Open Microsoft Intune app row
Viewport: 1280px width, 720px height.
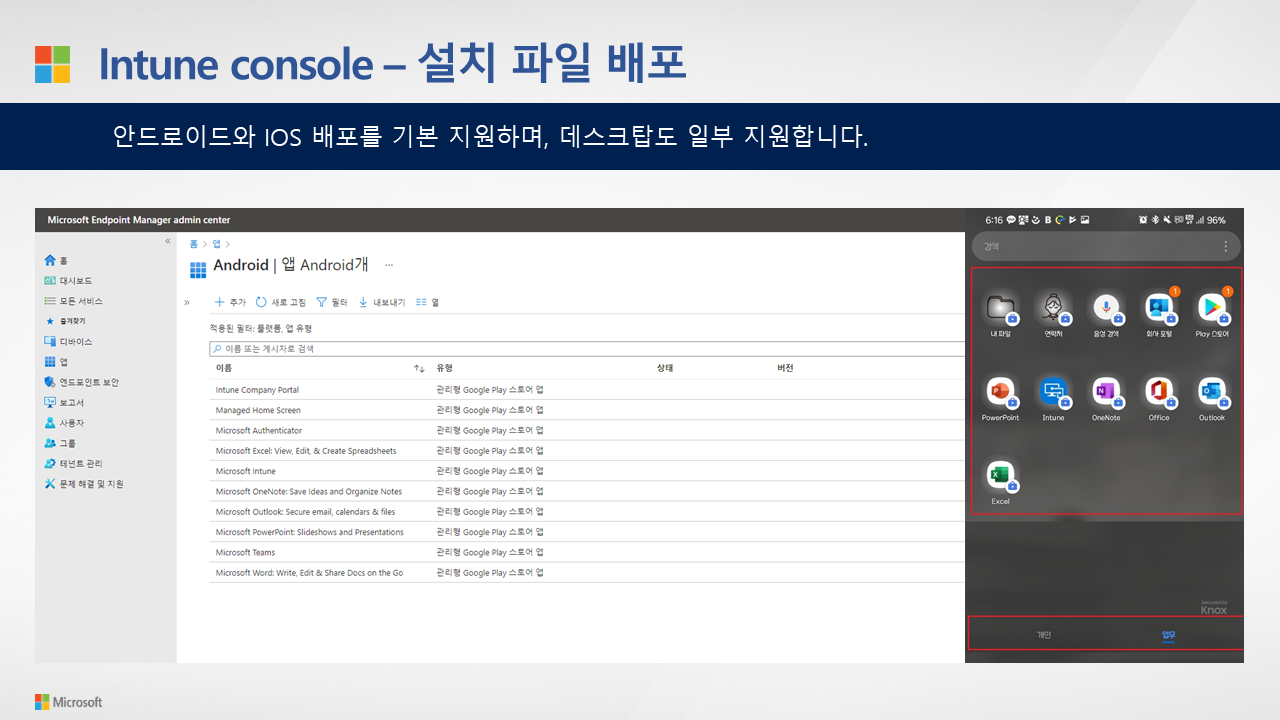(587, 471)
